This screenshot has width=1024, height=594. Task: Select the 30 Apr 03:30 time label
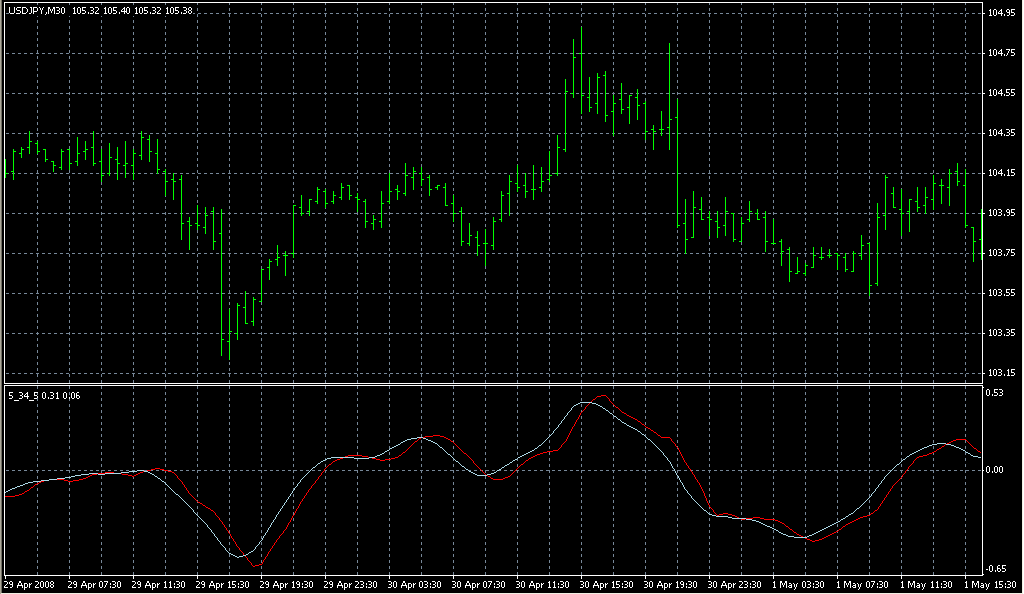[417, 583]
